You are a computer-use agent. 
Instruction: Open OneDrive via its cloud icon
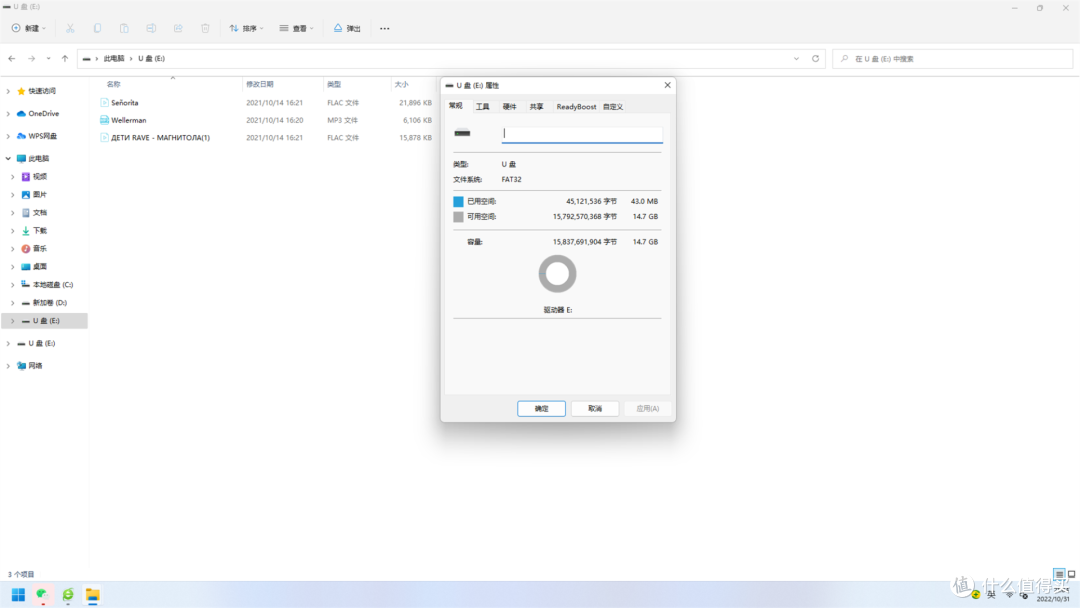coord(21,114)
